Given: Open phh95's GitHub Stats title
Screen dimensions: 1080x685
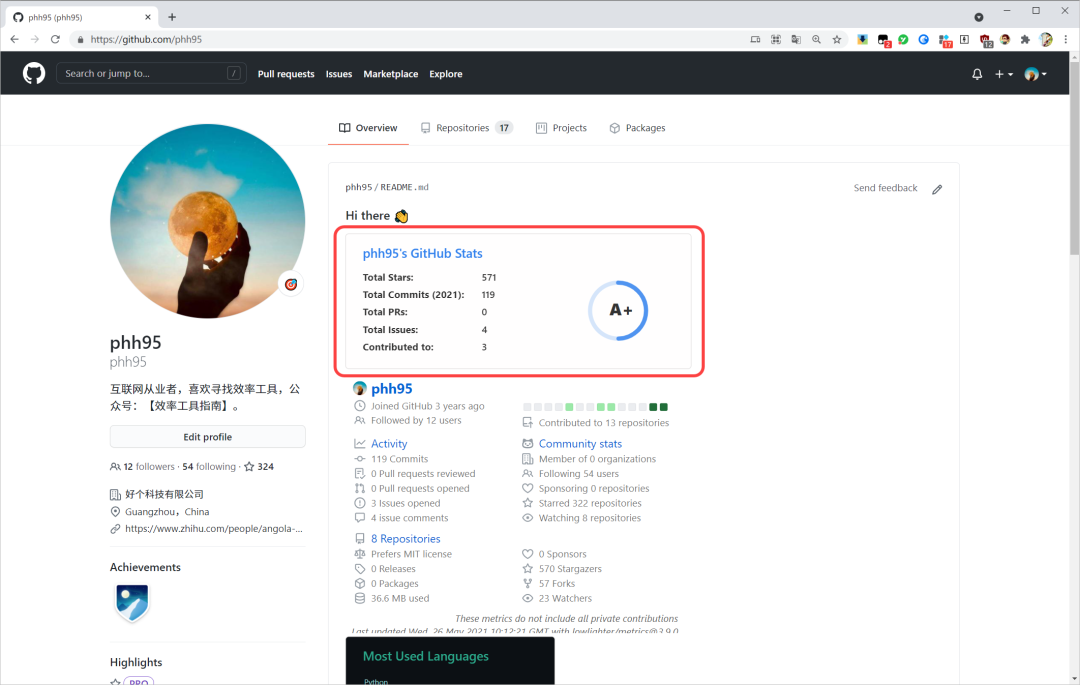Looking at the screenshot, I should click(x=422, y=253).
